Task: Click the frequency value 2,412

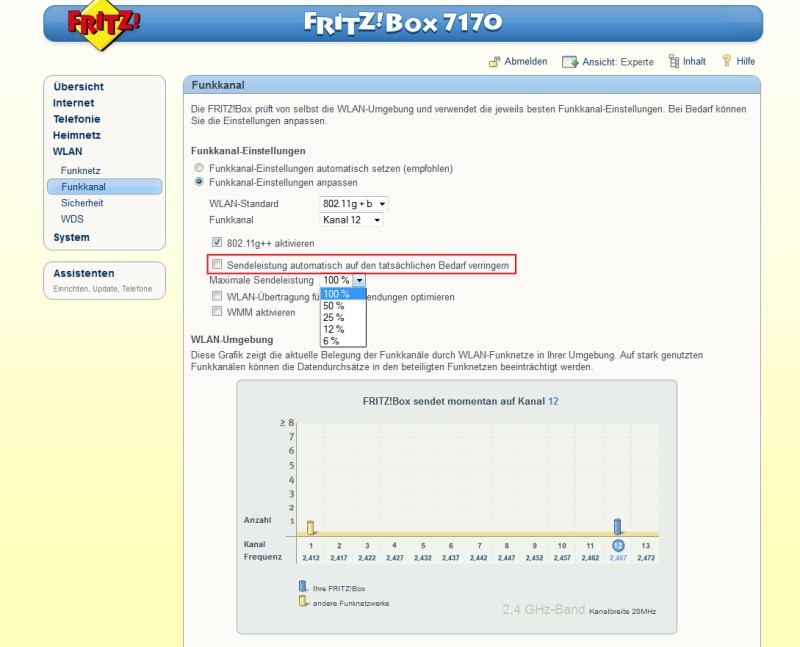Action: (x=311, y=558)
